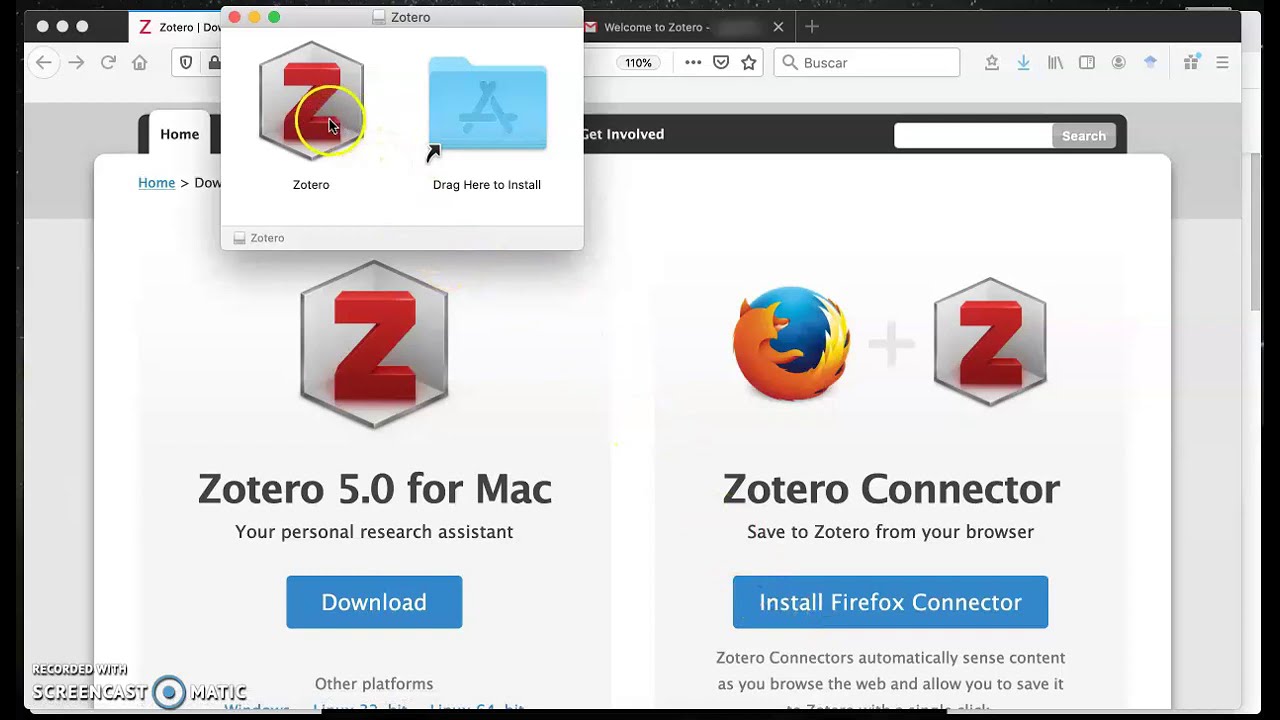Screen dimensions: 1280x720
Task: Open a new Firefox tab
Action: (812, 27)
